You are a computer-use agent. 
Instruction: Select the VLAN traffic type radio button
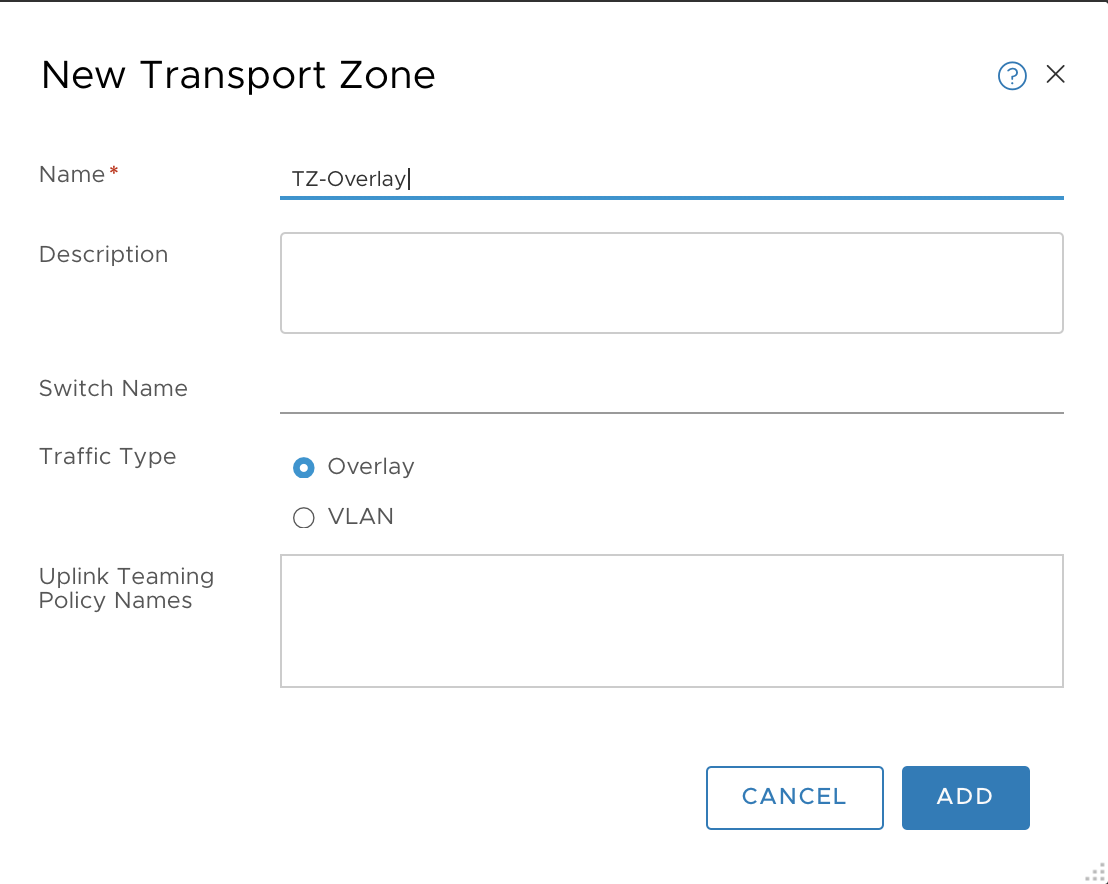coord(304,518)
